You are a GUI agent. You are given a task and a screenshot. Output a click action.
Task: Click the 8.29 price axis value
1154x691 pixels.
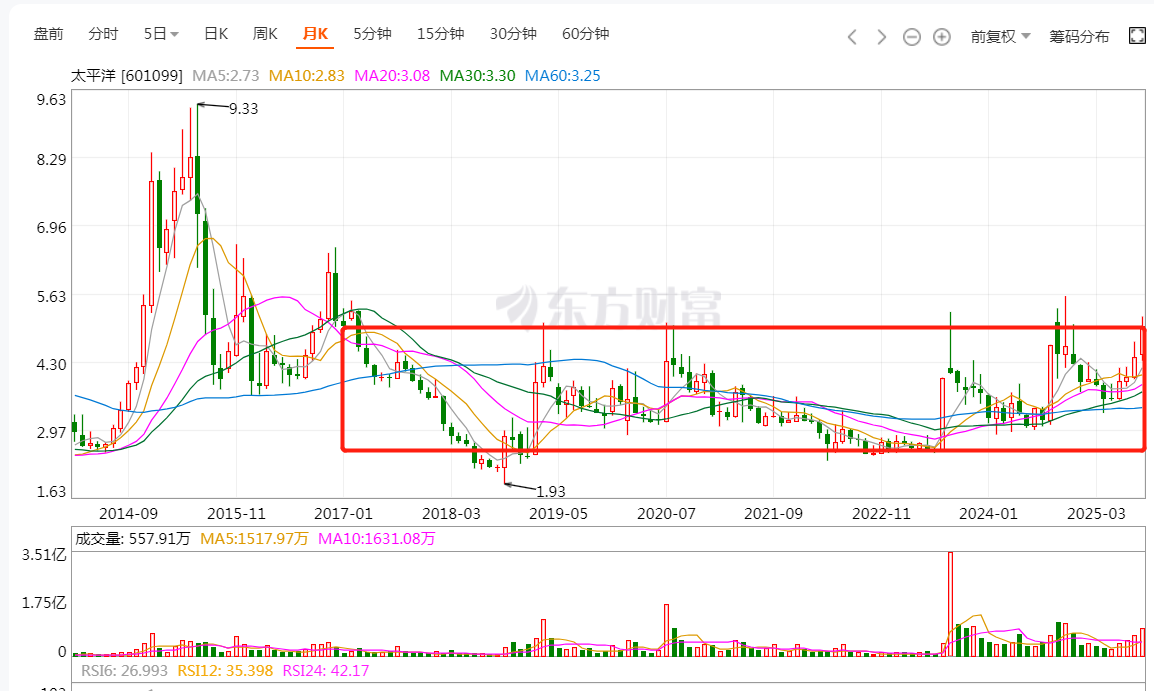click(52, 159)
